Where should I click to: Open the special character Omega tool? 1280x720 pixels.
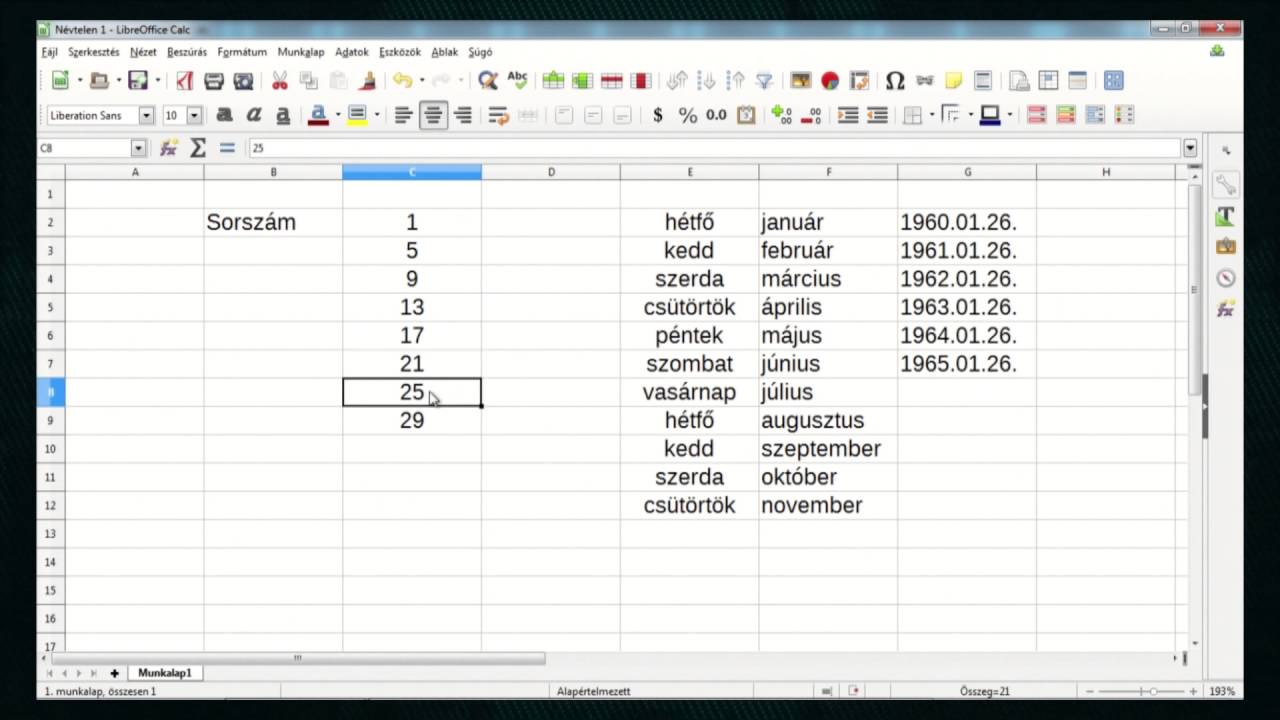pyautogui.click(x=895, y=81)
